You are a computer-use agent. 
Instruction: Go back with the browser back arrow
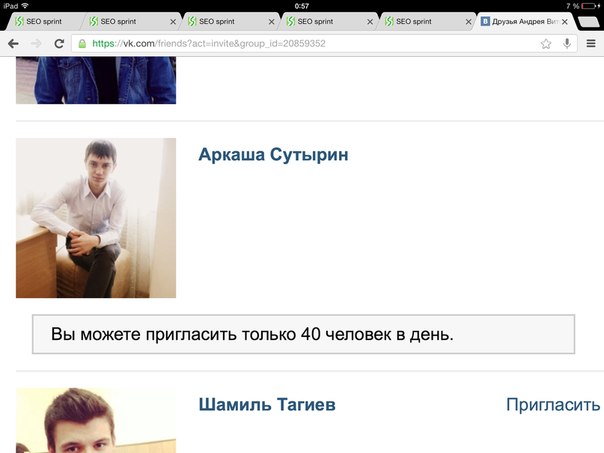click(13, 44)
